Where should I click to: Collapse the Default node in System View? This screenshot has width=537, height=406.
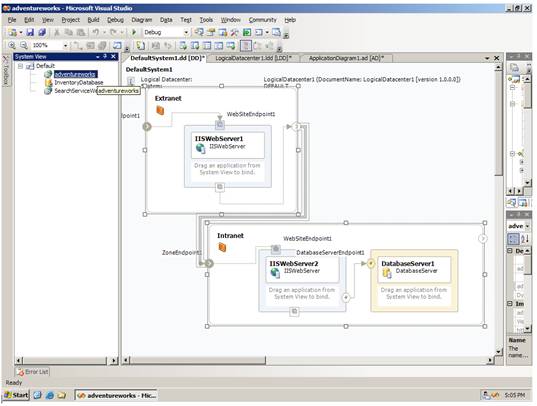[x=21, y=65]
